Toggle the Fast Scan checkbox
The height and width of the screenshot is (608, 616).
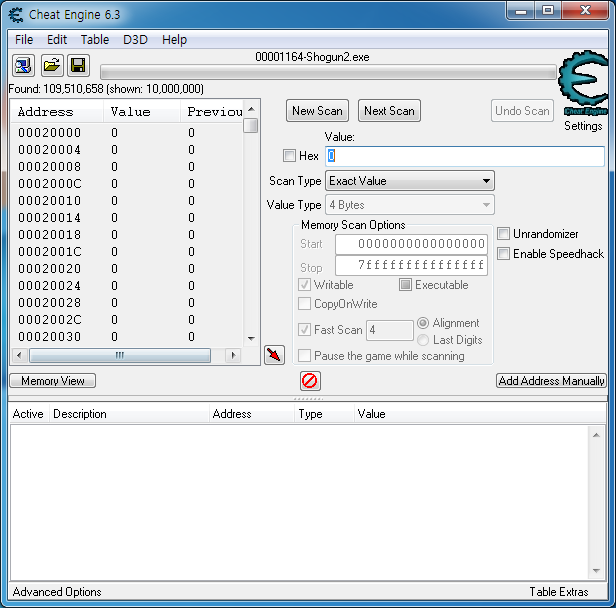click(304, 330)
